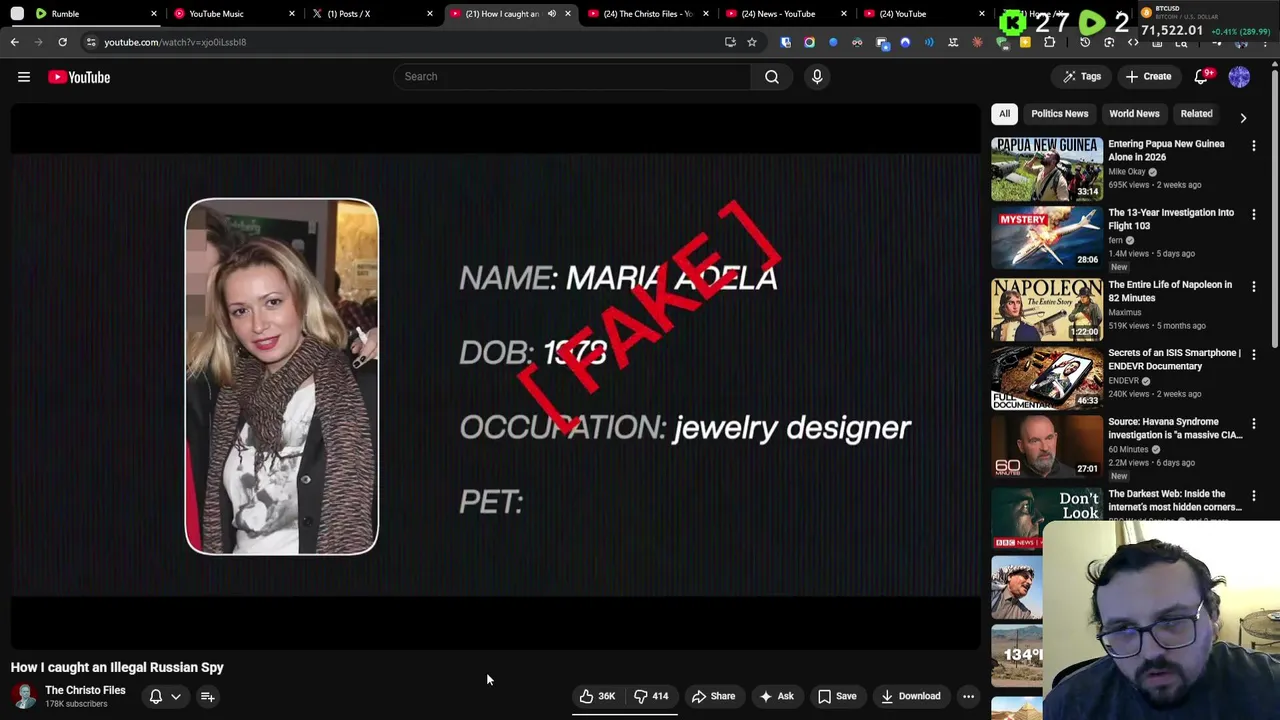Image resolution: width=1280 pixels, height=720 pixels.
Task: Open the Create menu
Action: 1148,77
